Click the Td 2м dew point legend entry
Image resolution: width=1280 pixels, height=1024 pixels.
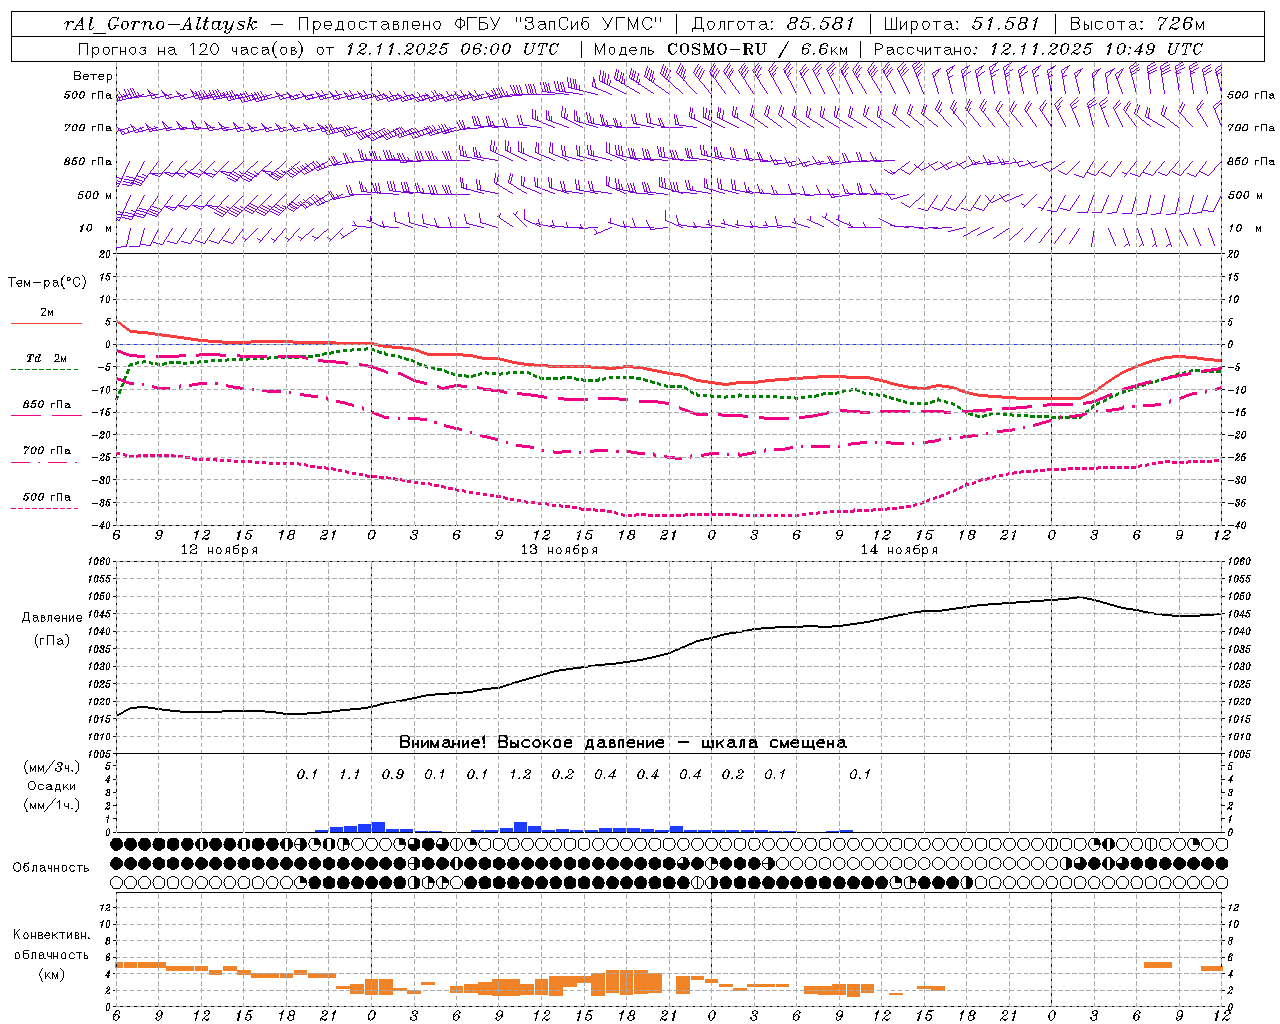(47, 358)
